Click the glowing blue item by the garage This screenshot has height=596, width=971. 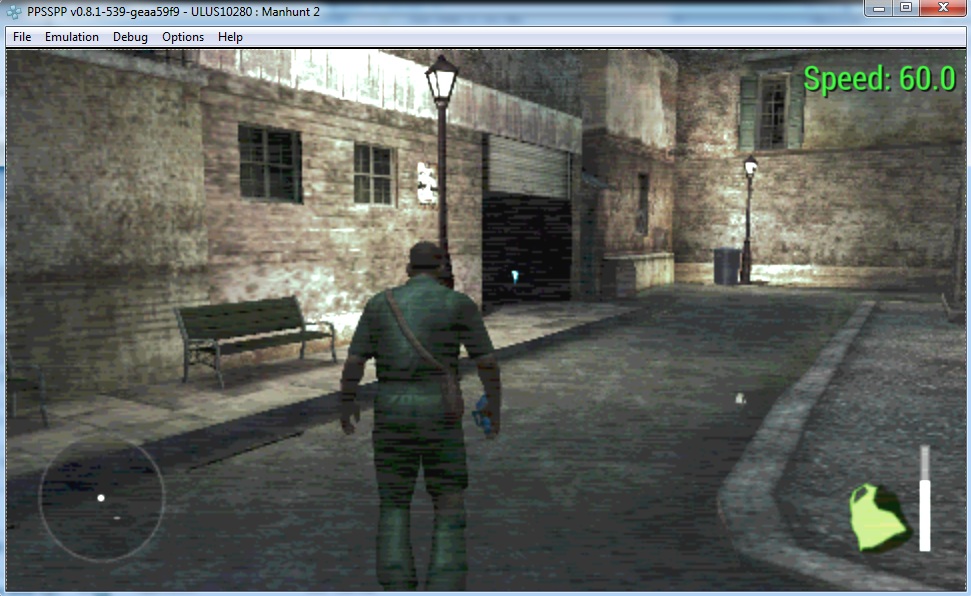[x=515, y=276]
